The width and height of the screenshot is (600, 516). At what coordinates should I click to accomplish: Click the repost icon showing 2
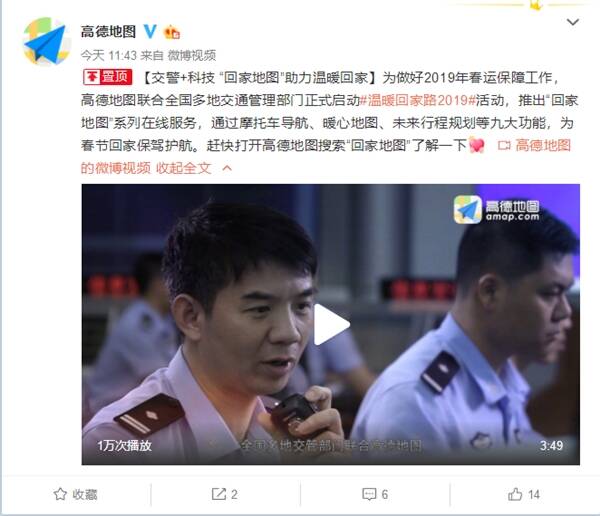[219, 494]
